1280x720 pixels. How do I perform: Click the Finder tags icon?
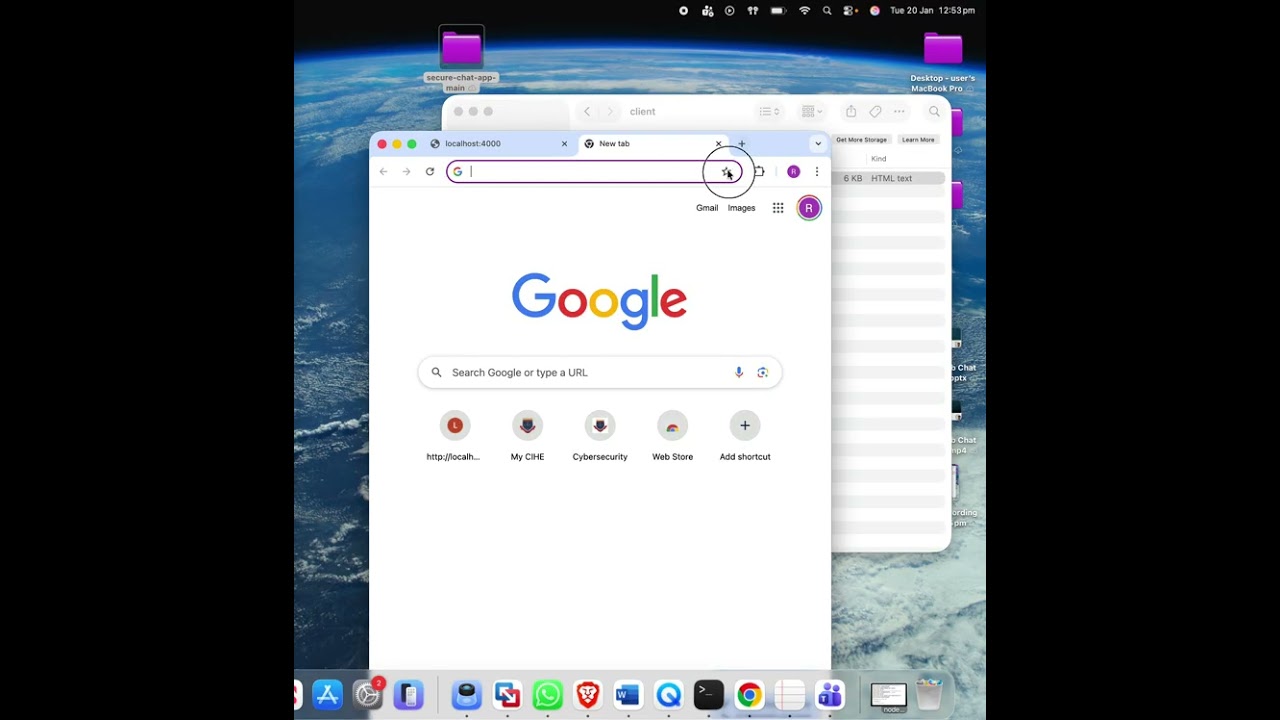point(875,112)
